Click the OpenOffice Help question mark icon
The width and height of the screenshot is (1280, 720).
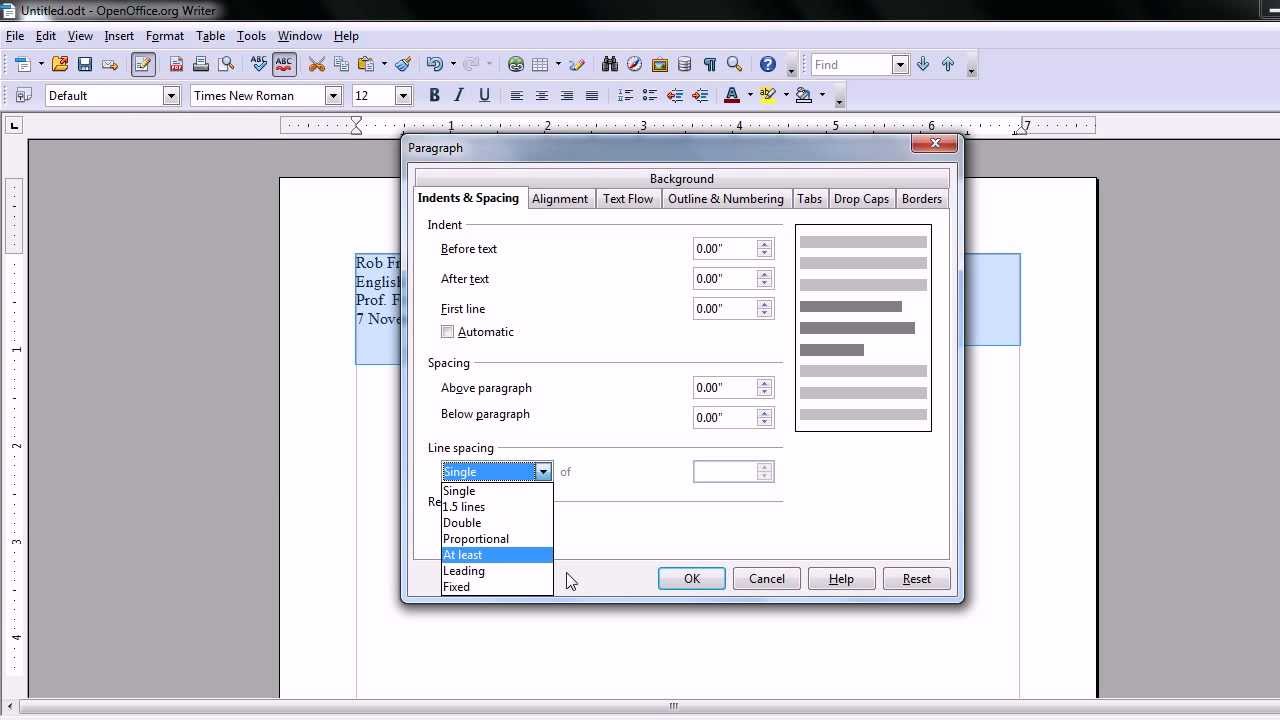click(767, 64)
